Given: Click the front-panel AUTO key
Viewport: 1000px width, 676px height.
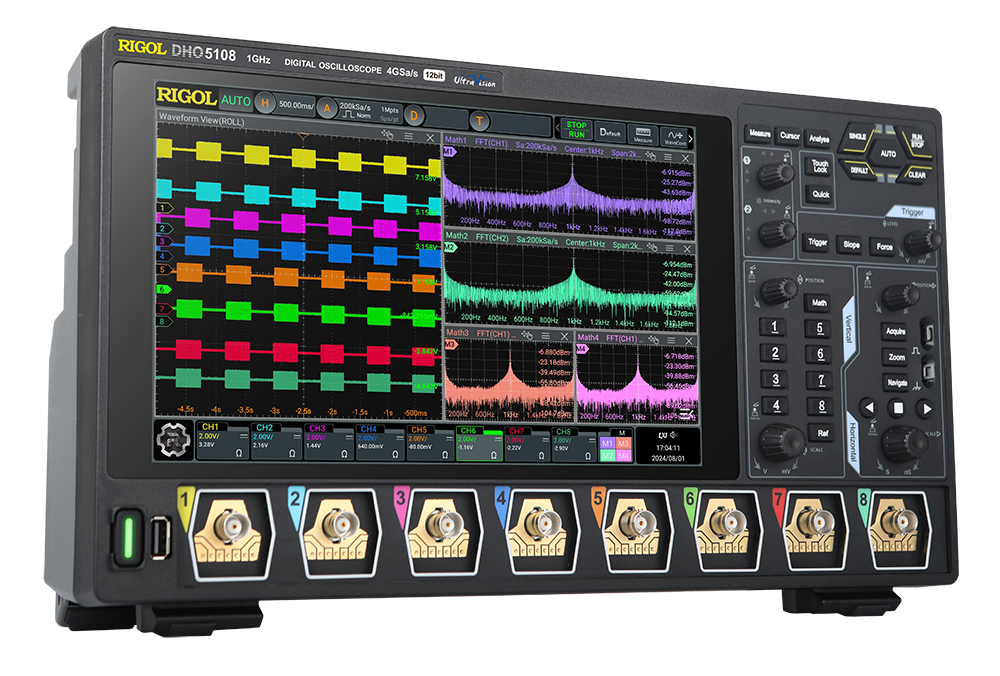Looking at the screenshot, I should point(888,154).
